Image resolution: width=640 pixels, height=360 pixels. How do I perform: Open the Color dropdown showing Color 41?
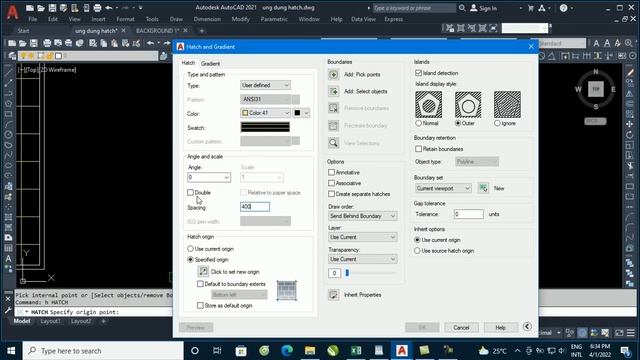[265, 113]
